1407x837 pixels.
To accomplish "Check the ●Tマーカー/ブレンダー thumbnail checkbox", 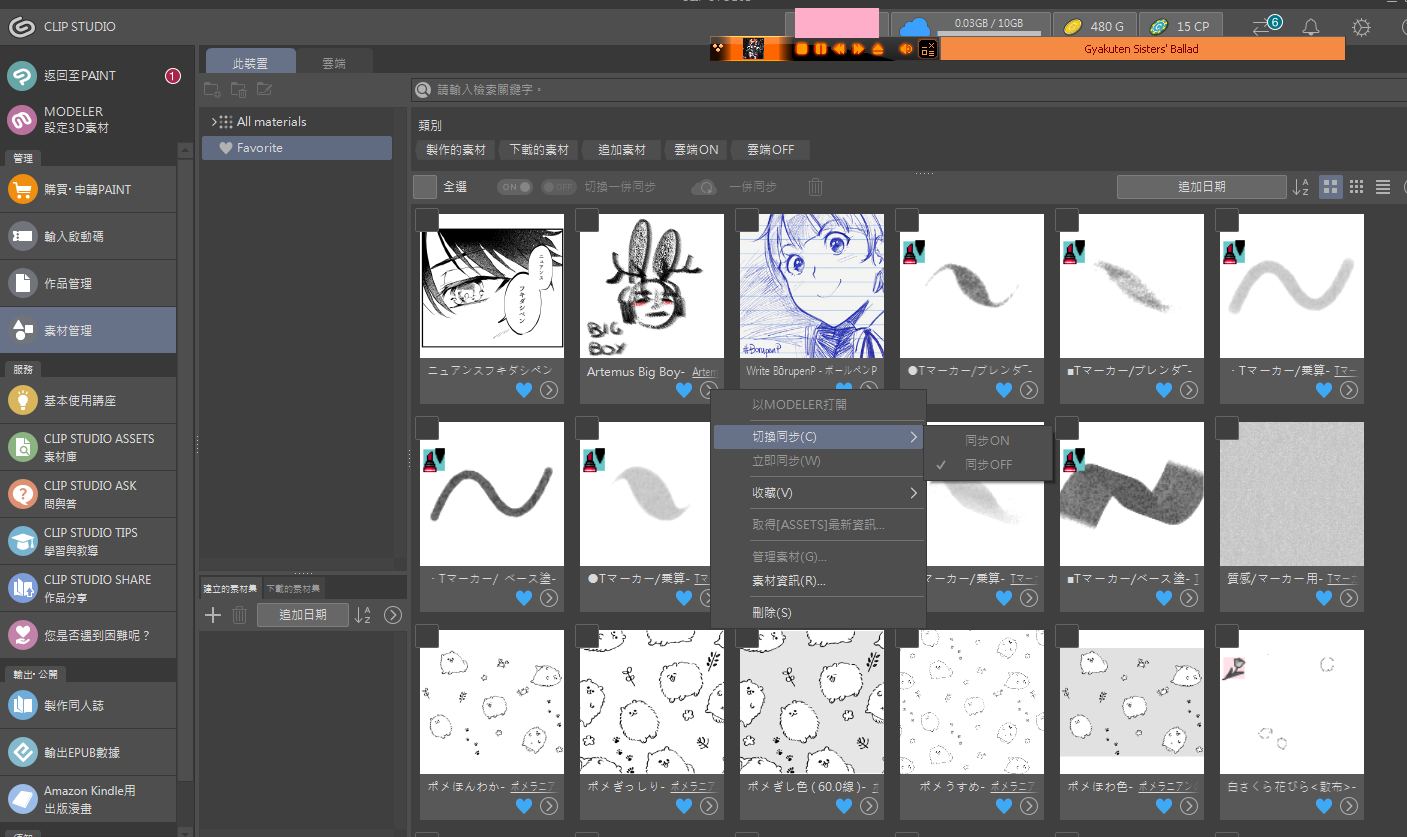I will click(907, 220).
